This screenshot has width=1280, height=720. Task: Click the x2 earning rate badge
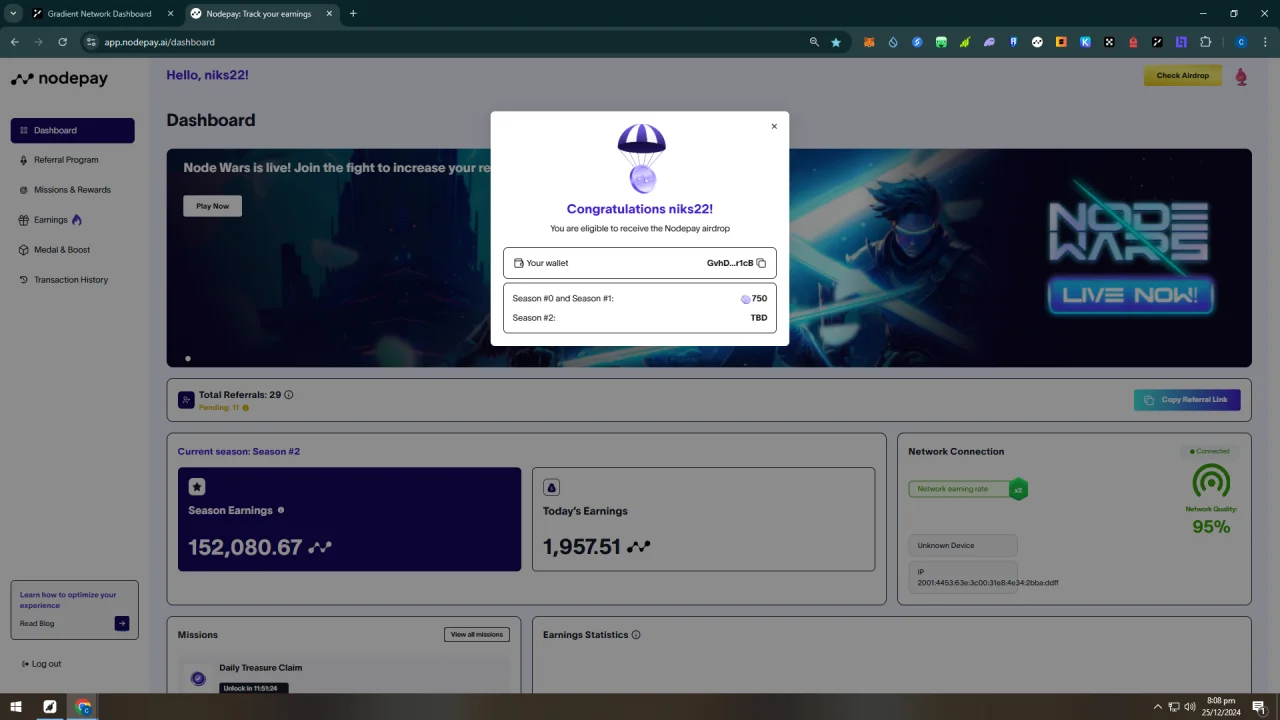[x=1018, y=490]
